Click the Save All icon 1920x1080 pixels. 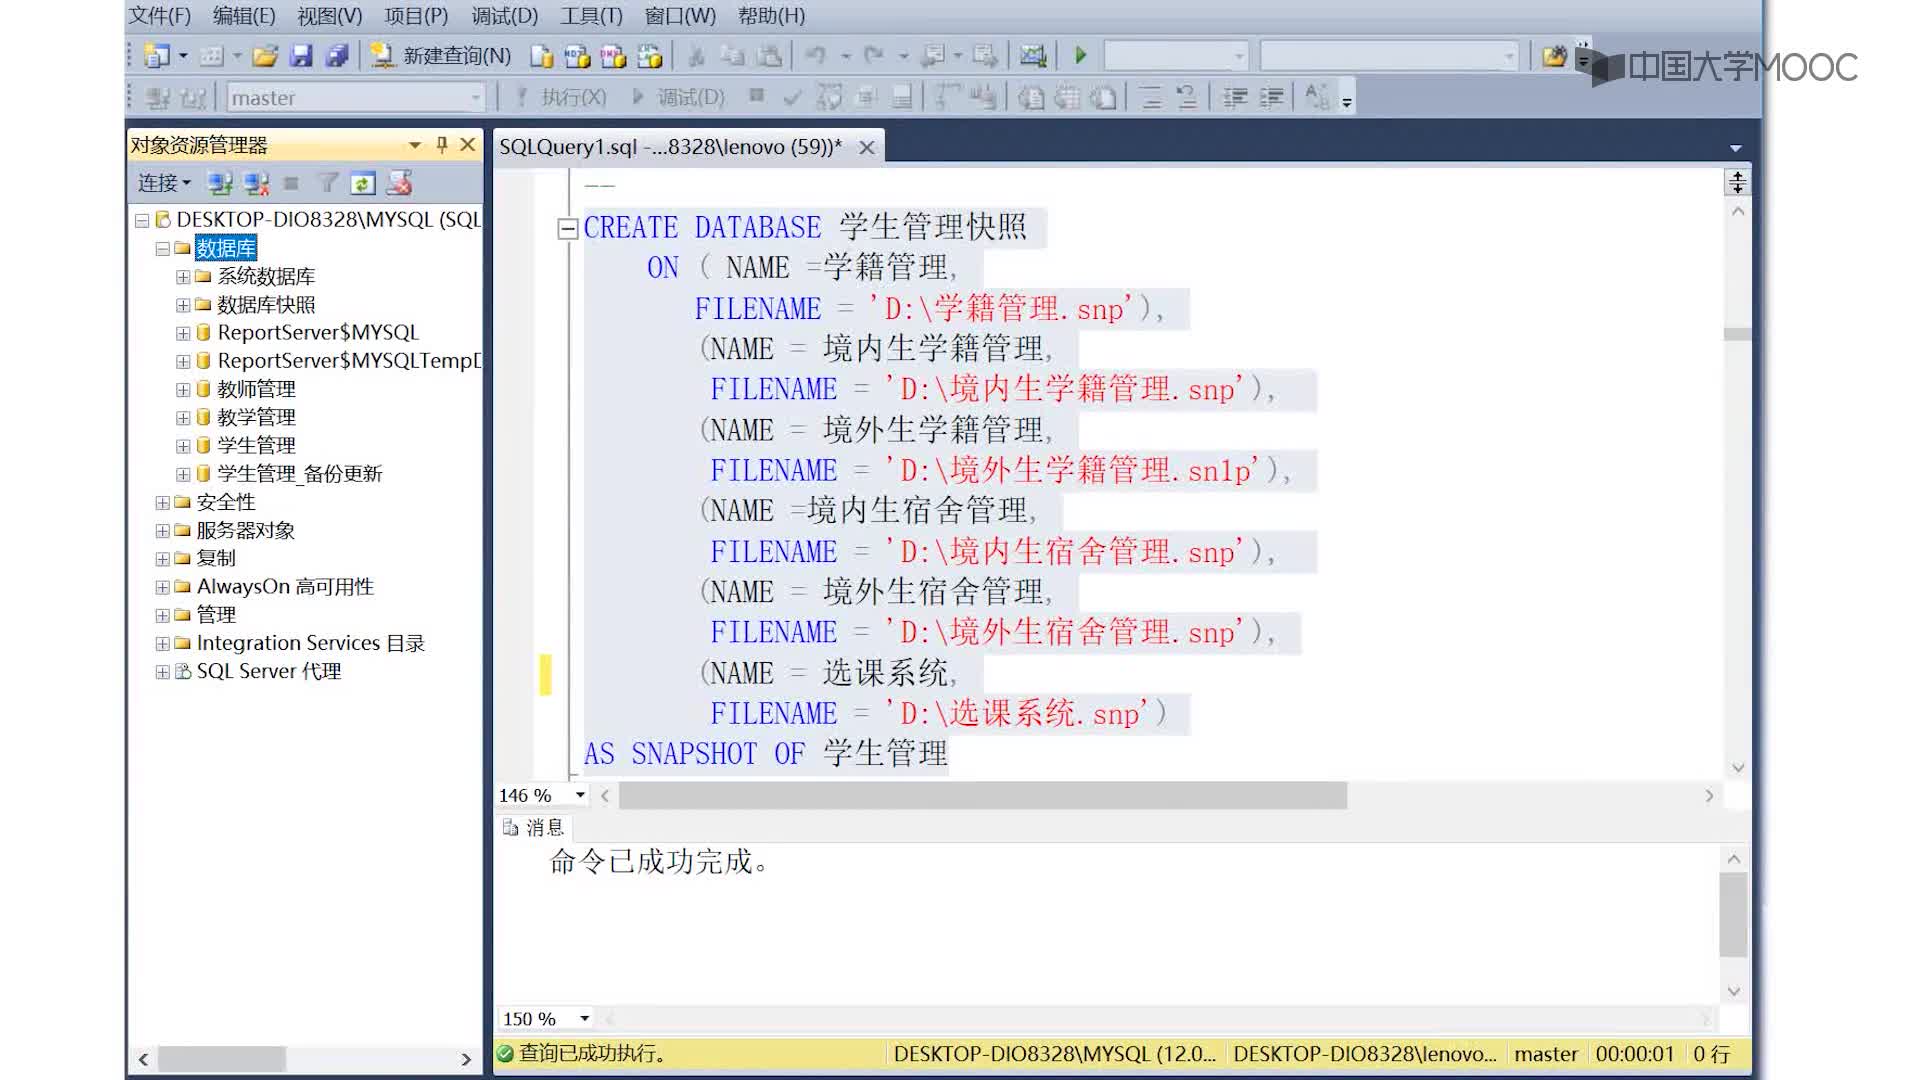click(337, 56)
